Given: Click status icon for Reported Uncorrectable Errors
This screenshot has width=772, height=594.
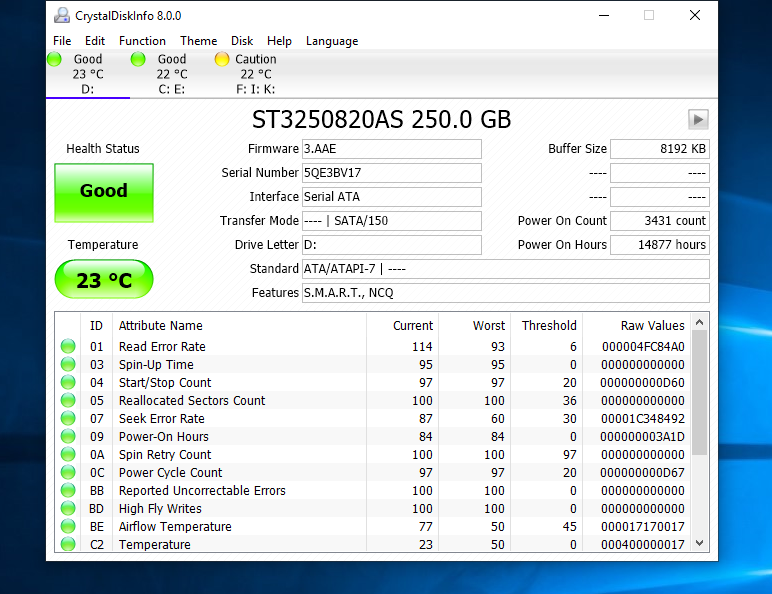Looking at the screenshot, I should [x=68, y=490].
